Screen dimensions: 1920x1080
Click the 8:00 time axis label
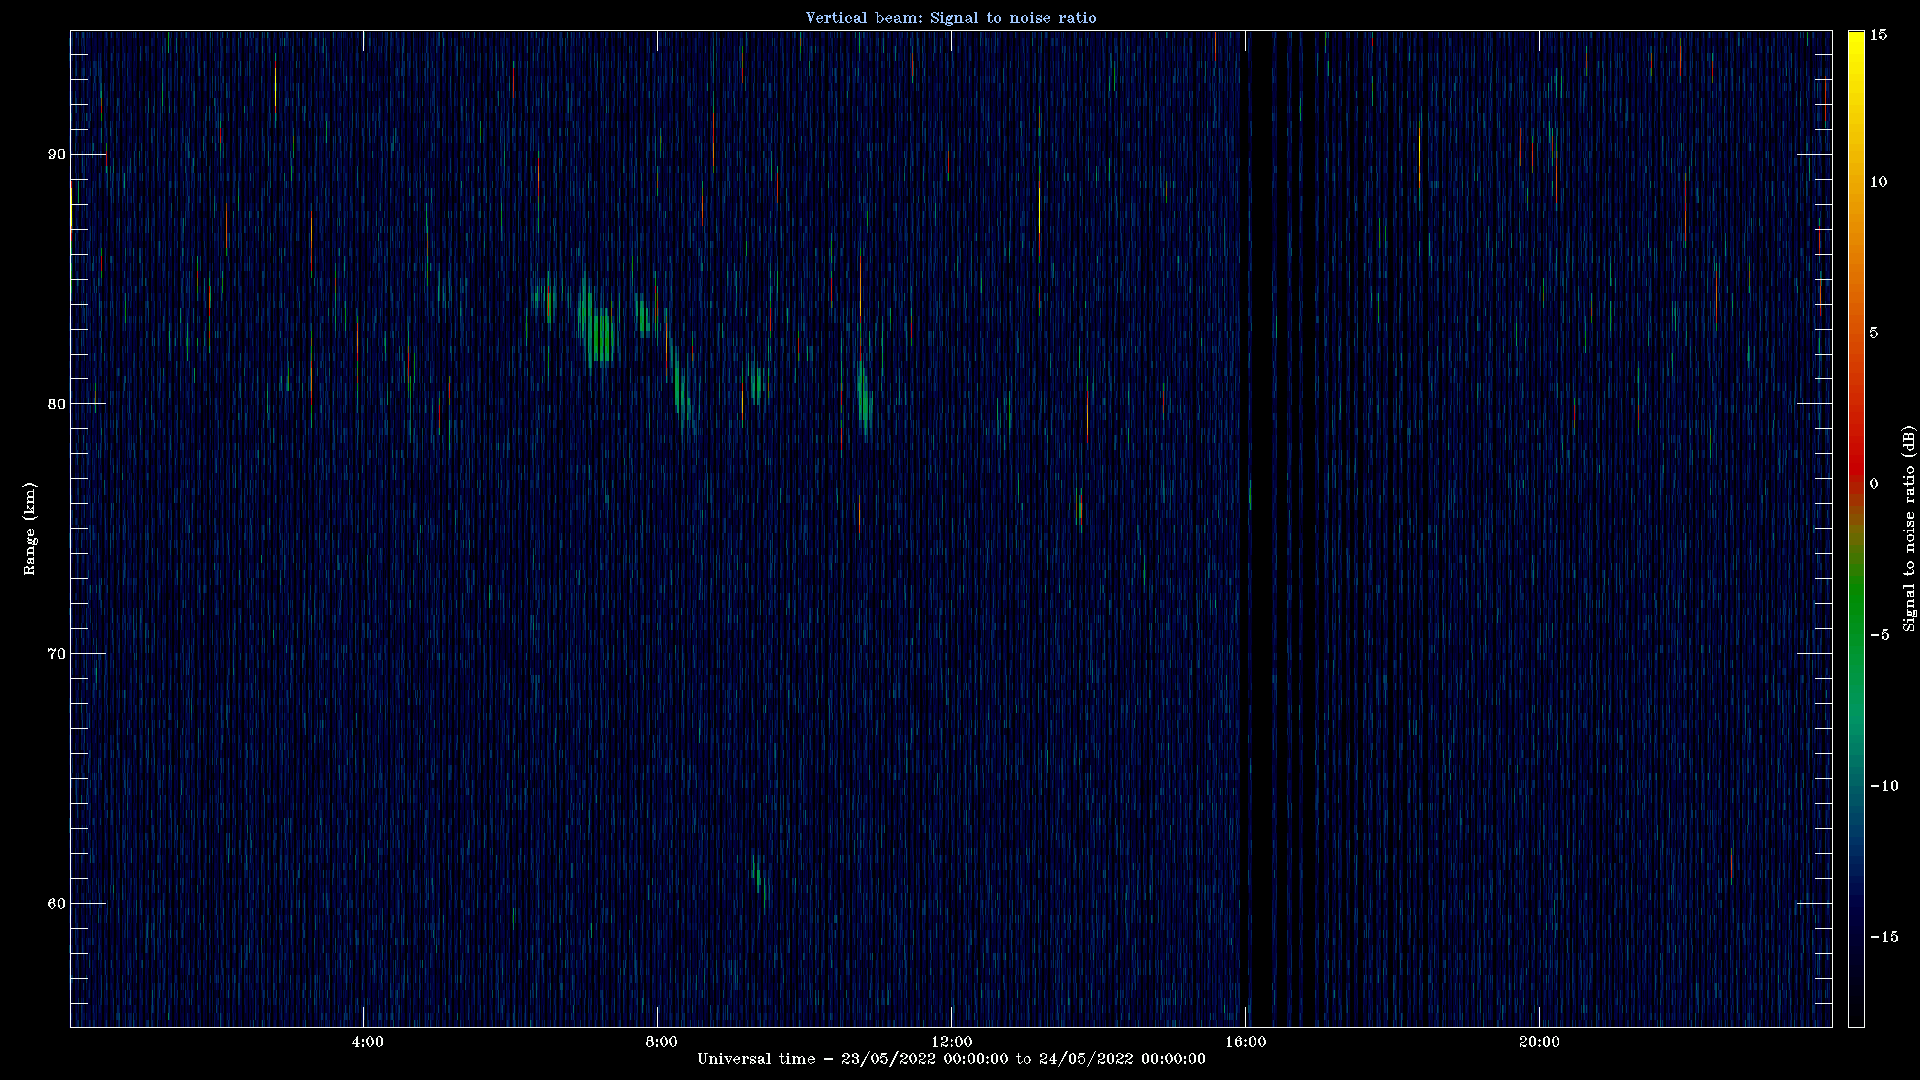(661, 1042)
